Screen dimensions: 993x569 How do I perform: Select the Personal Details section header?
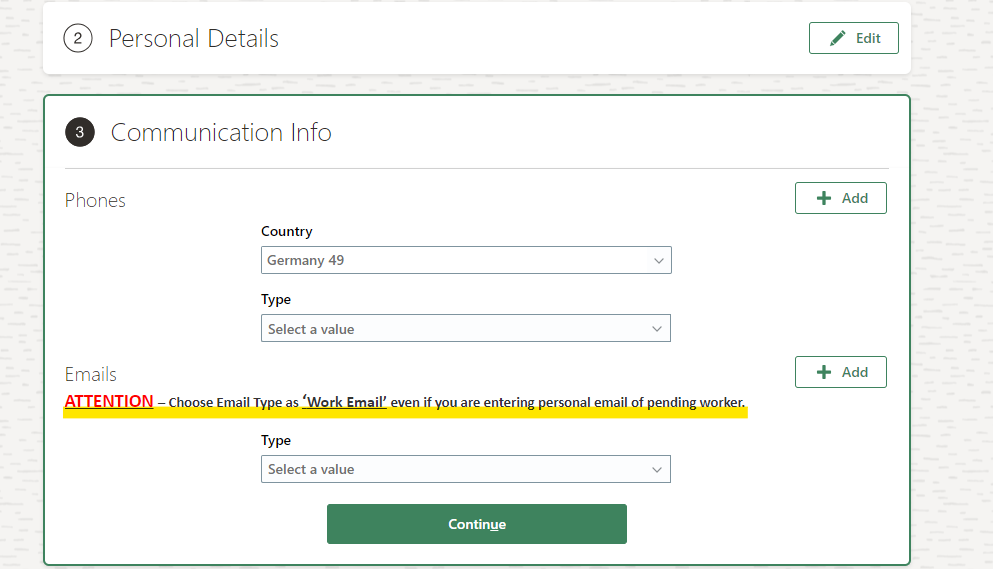[x=194, y=39]
